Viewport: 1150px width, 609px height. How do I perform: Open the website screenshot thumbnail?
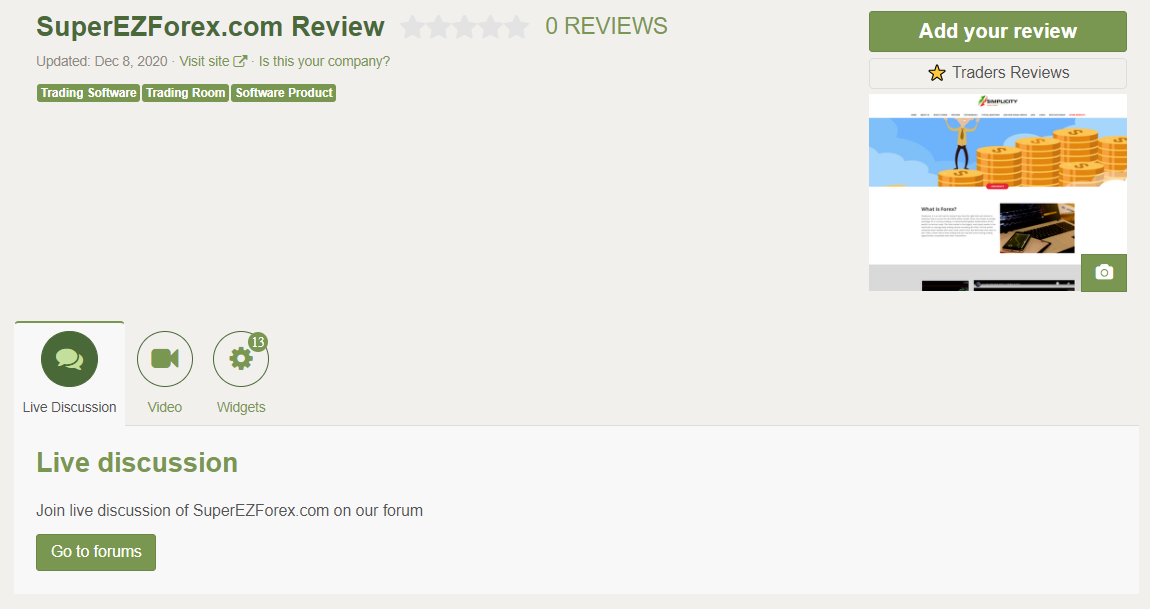click(x=997, y=192)
